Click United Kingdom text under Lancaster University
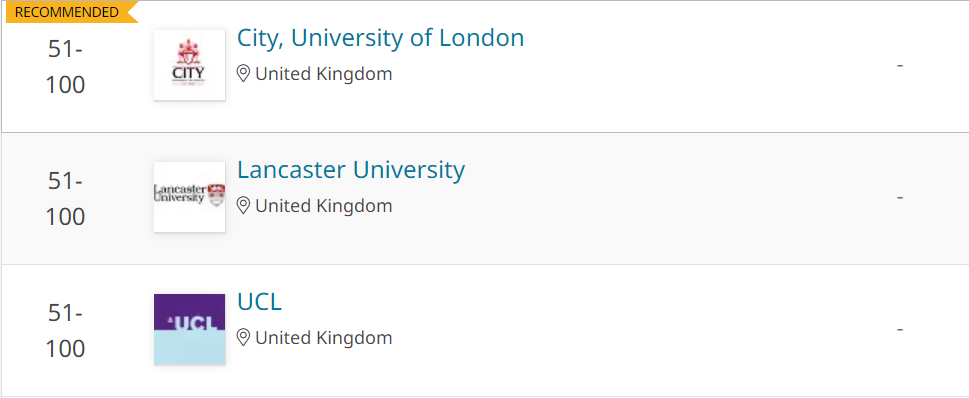Image resolution: width=969 pixels, height=398 pixels. pos(324,206)
